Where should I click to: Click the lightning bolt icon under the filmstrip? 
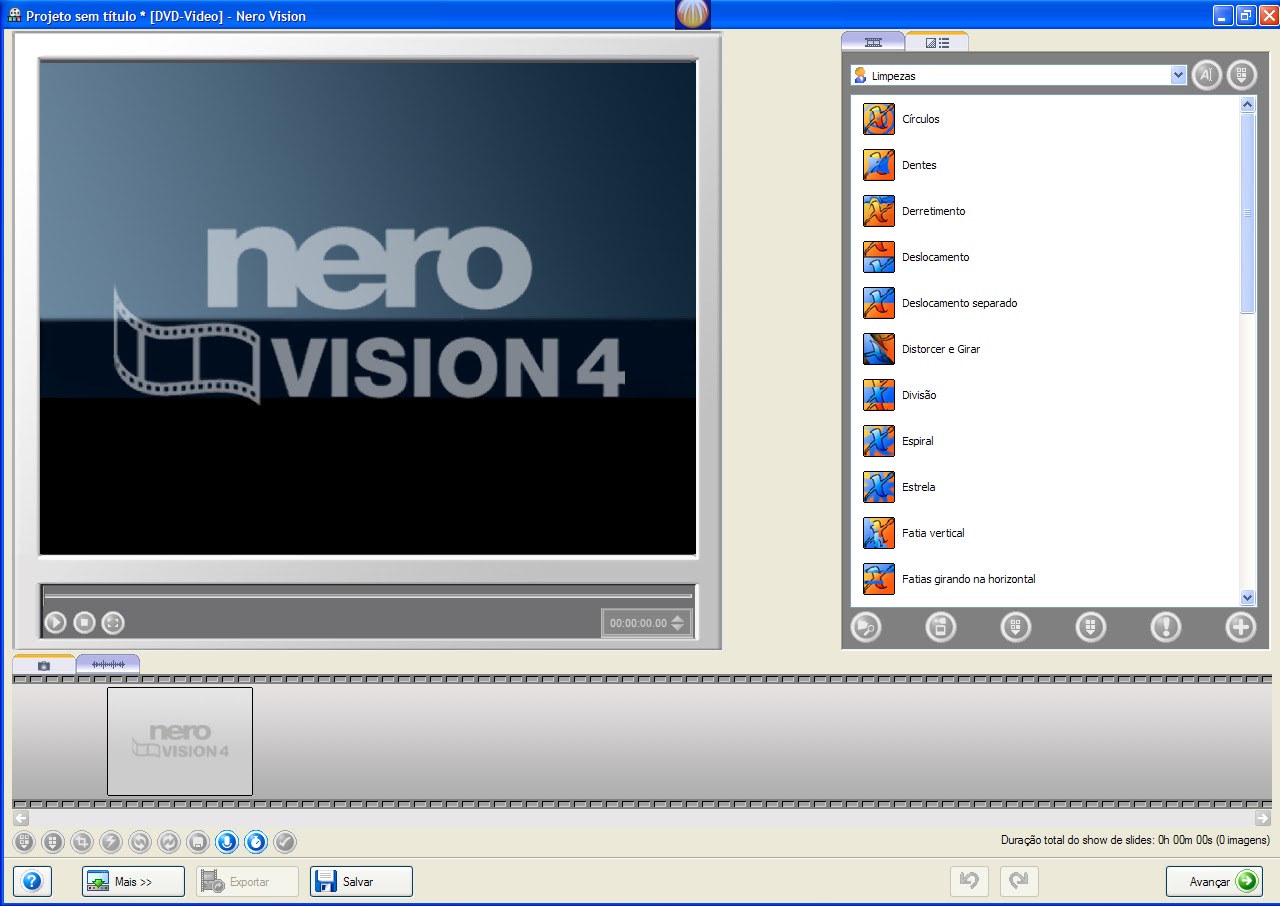(x=111, y=842)
